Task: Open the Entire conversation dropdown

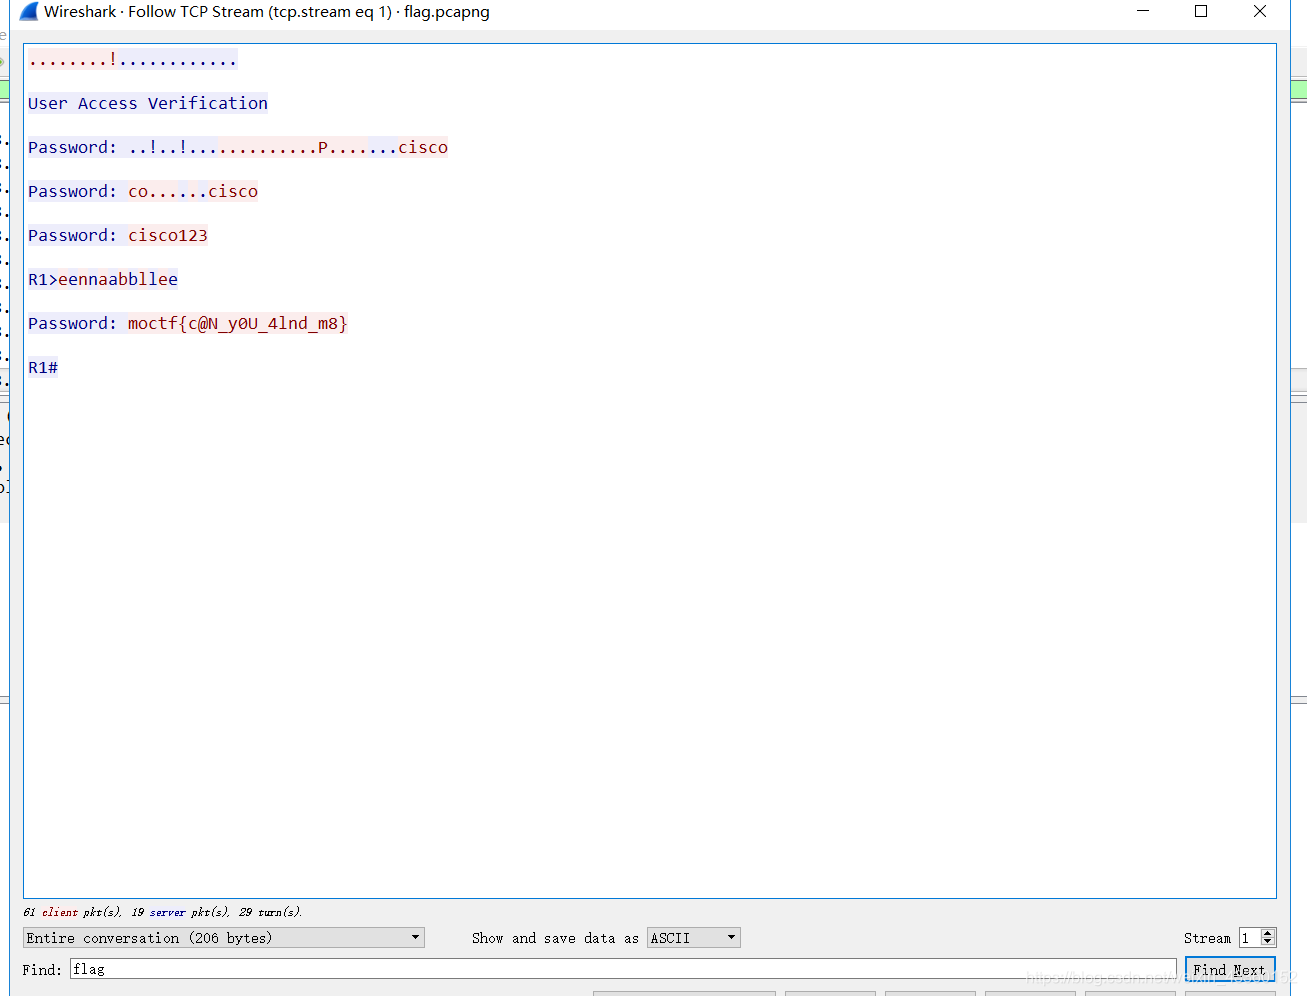Action: point(223,938)
